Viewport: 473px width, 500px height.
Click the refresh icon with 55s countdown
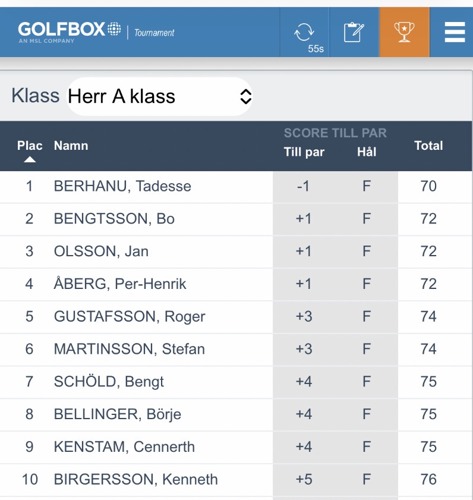(x=304, y=32)
